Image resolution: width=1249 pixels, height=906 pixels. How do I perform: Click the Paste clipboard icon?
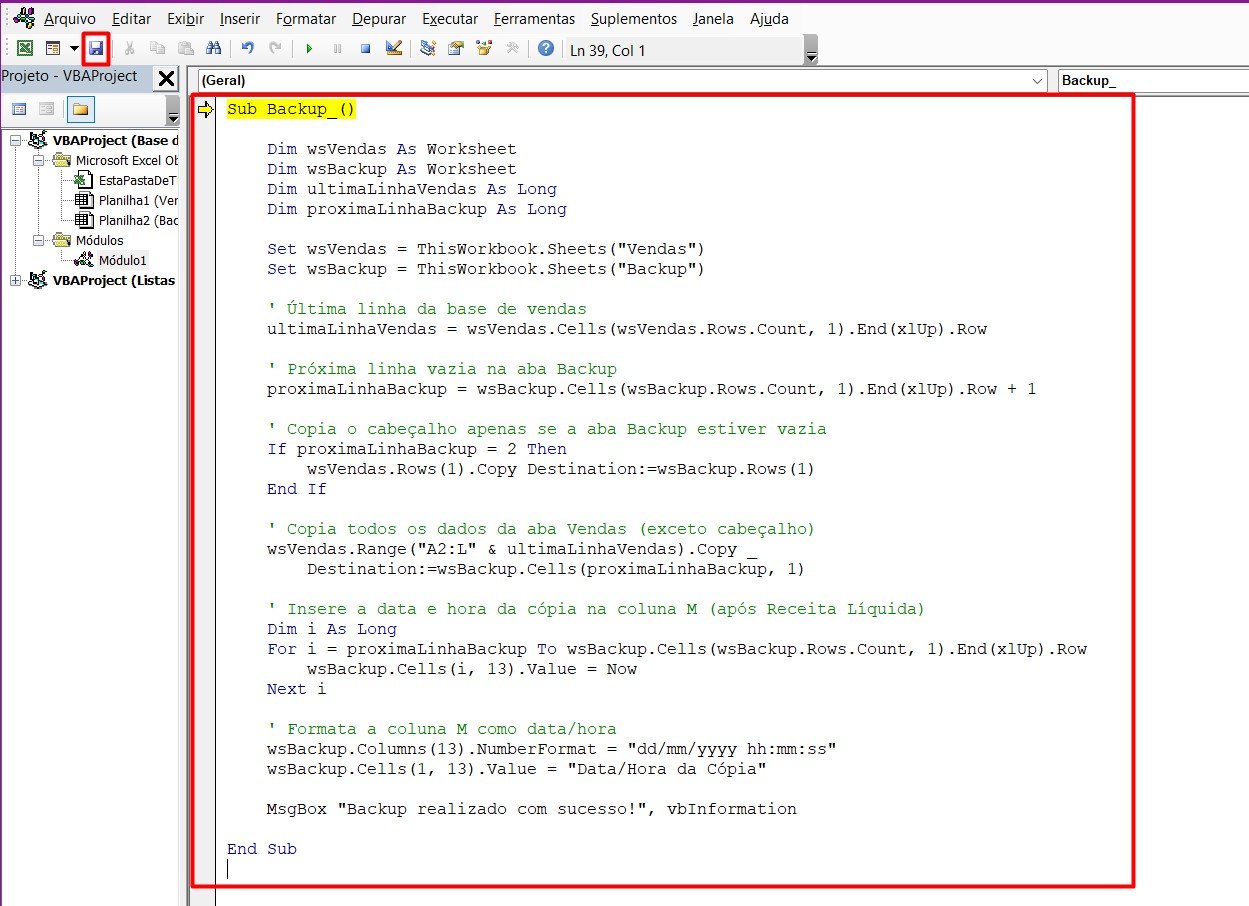click(x=185, y=48)
